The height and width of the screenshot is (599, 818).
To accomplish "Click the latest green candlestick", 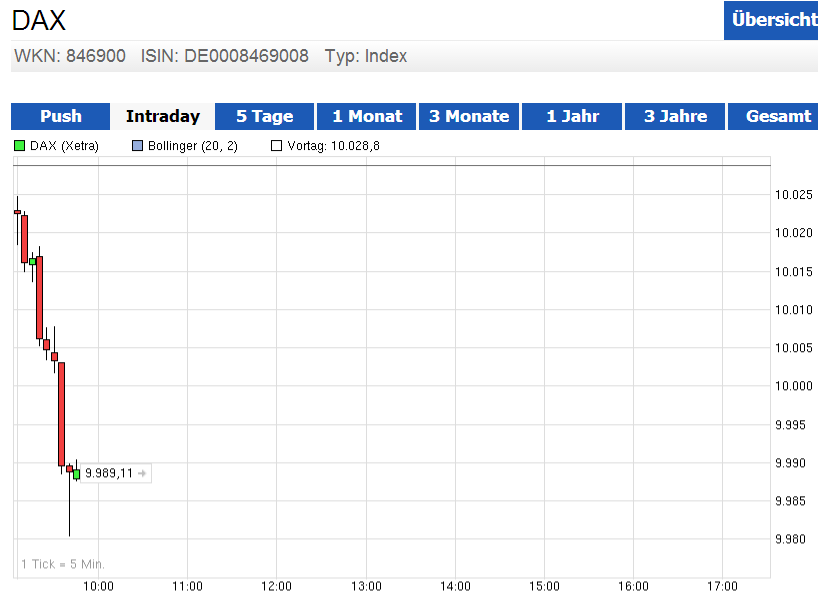I will pos(77,474).
